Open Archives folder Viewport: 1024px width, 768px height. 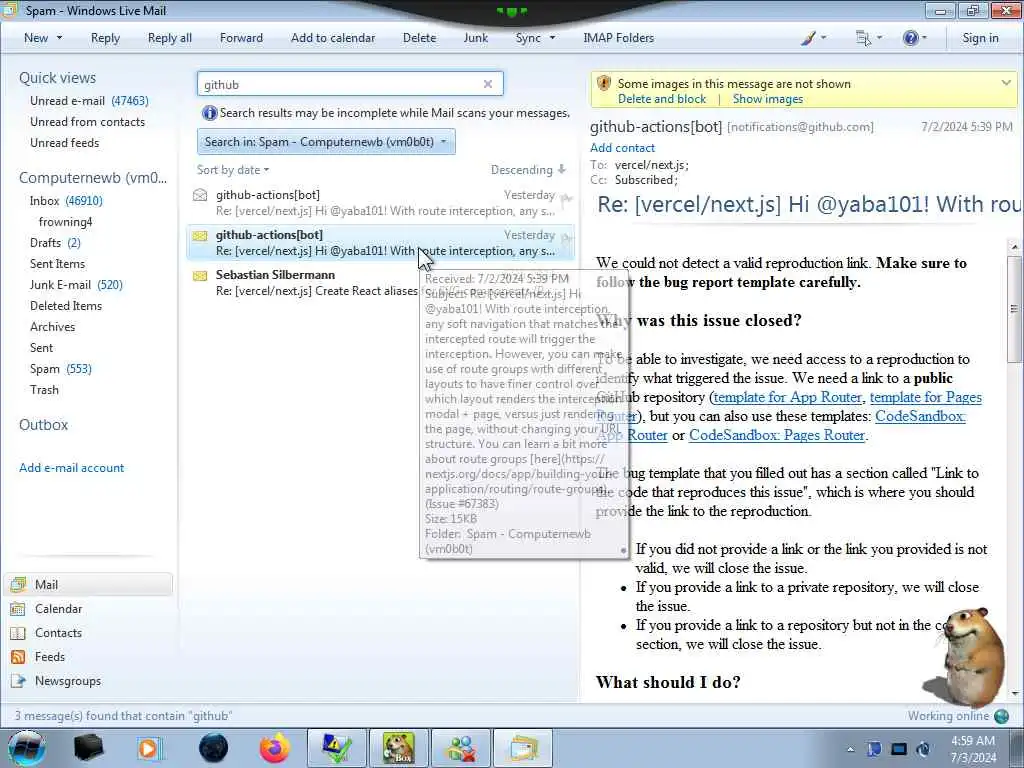[52, 327]
